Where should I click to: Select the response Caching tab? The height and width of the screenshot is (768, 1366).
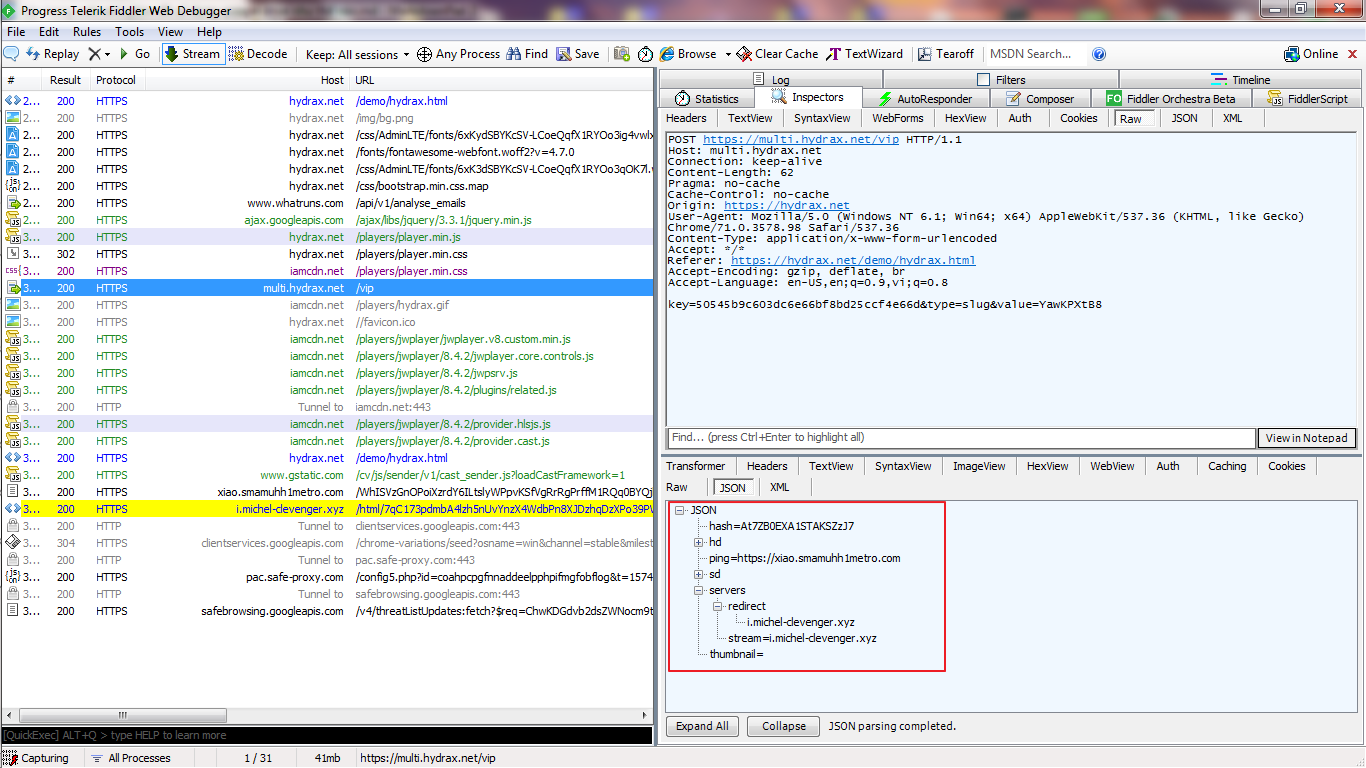(1227, 466)
